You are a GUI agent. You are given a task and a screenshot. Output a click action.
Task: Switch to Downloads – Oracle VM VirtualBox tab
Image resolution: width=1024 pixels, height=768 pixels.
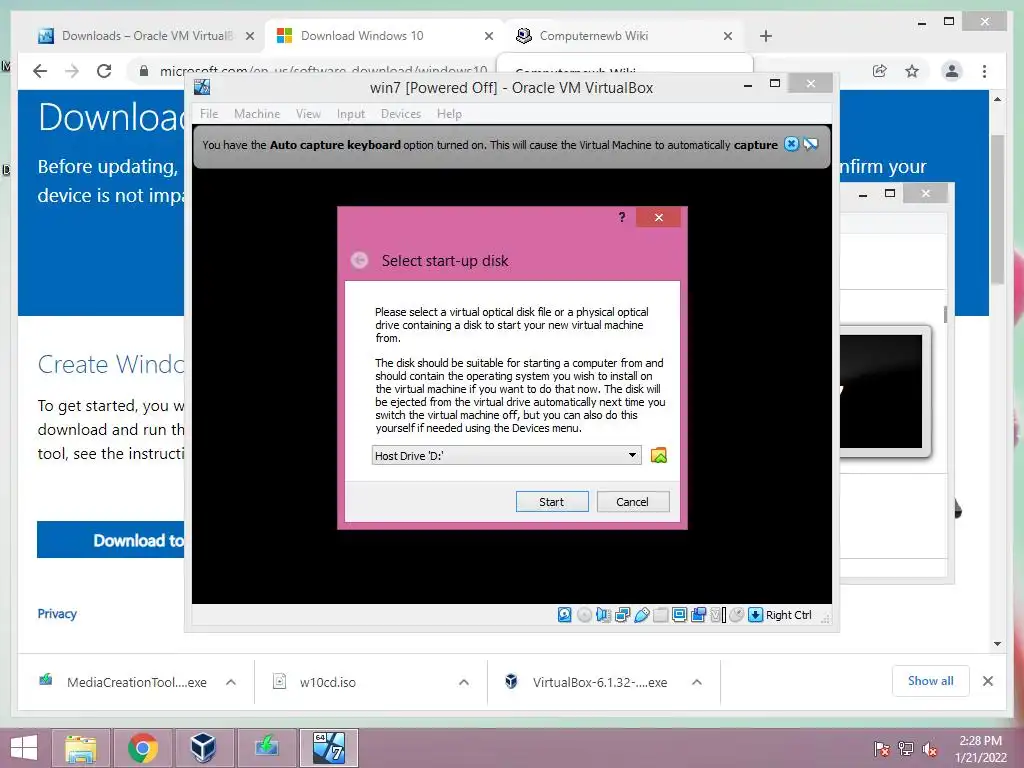pyautogui.click(x=146, y=36)
